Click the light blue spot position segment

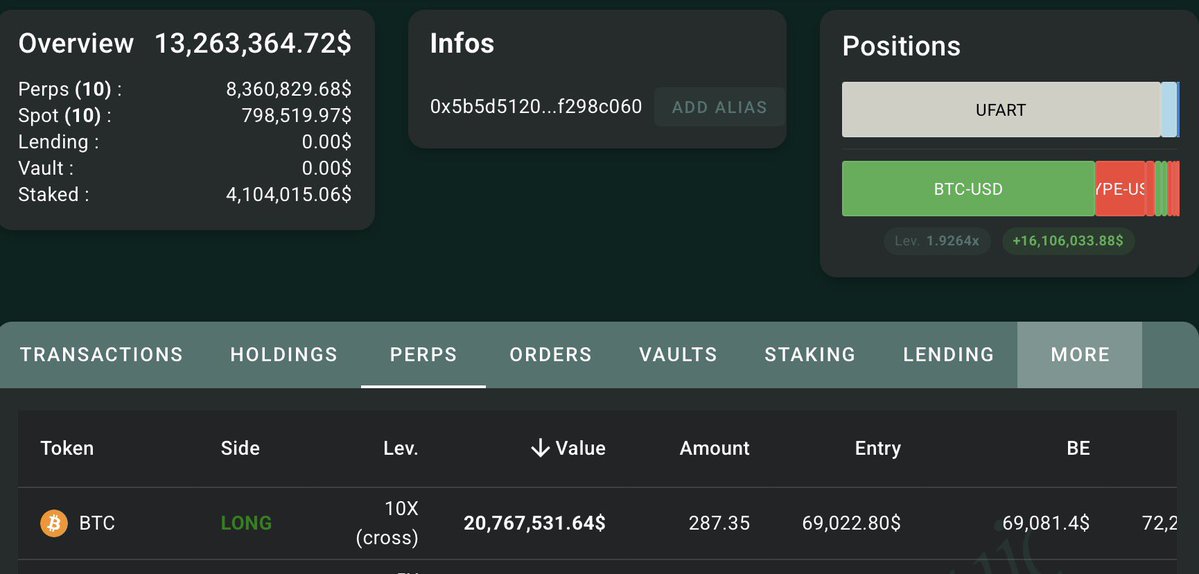tap(1168, 110)
